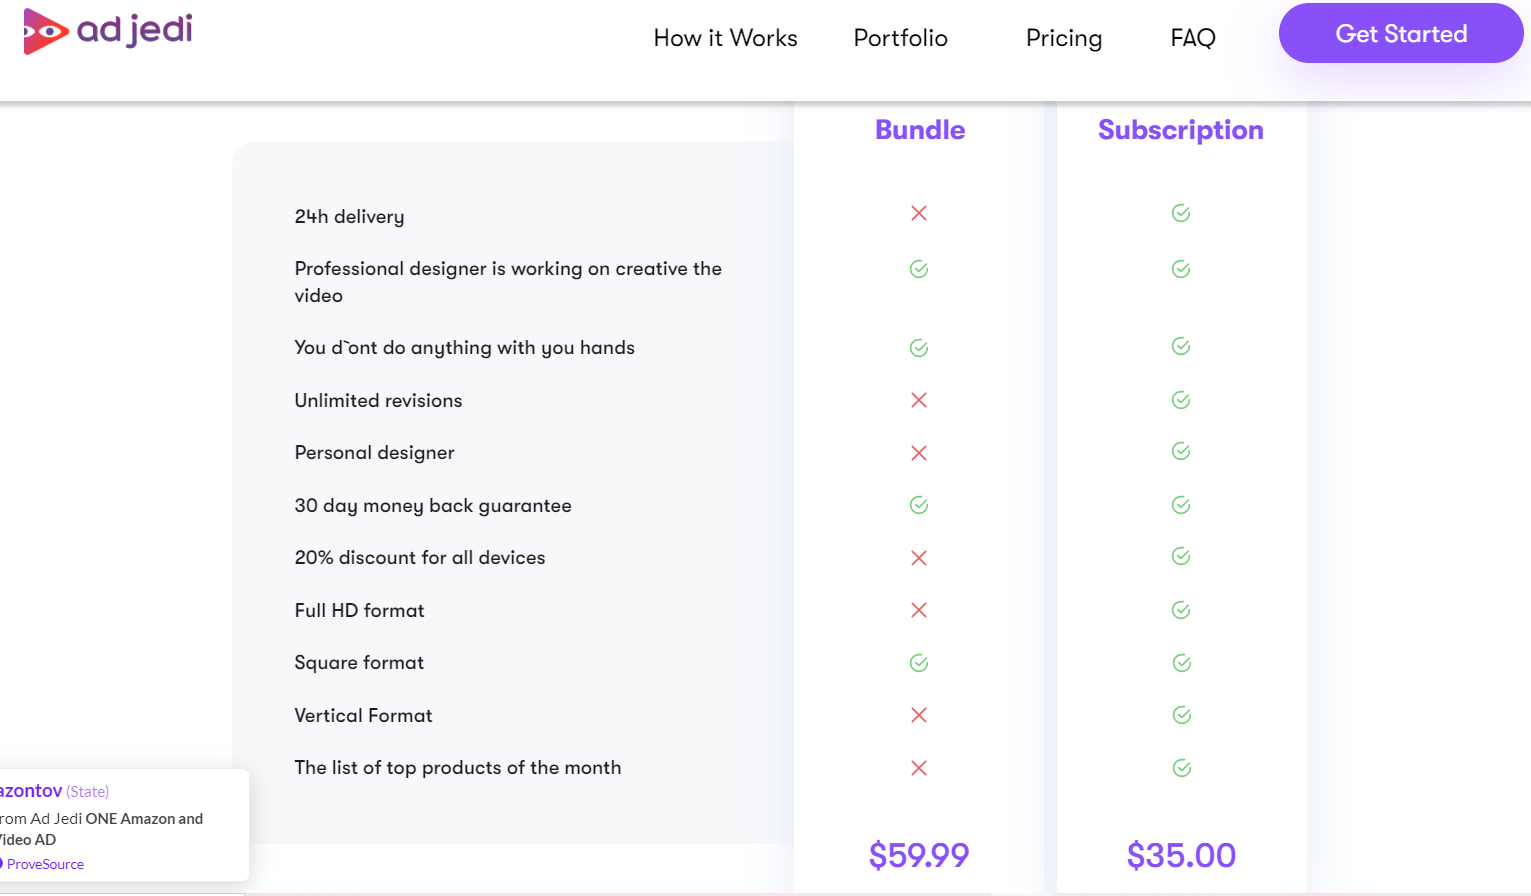Click the Unlimited revisions feature label

(x=378, y=400)
